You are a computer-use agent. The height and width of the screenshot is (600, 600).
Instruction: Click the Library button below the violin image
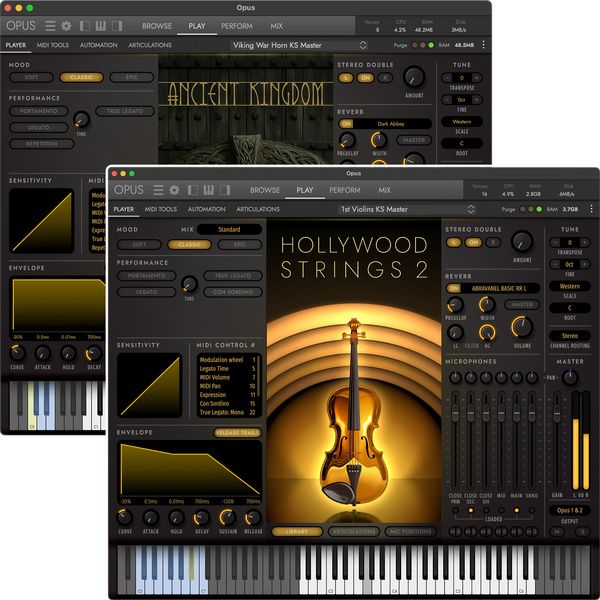pyautogui.click(x=297, y=532)
